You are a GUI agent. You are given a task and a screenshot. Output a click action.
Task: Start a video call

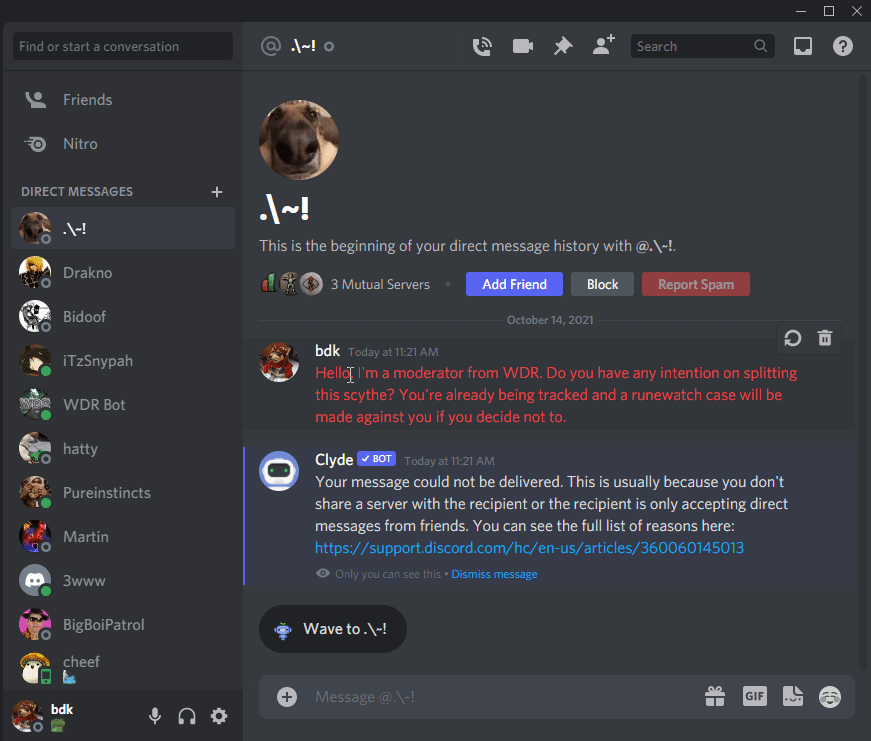click(523, 46)
